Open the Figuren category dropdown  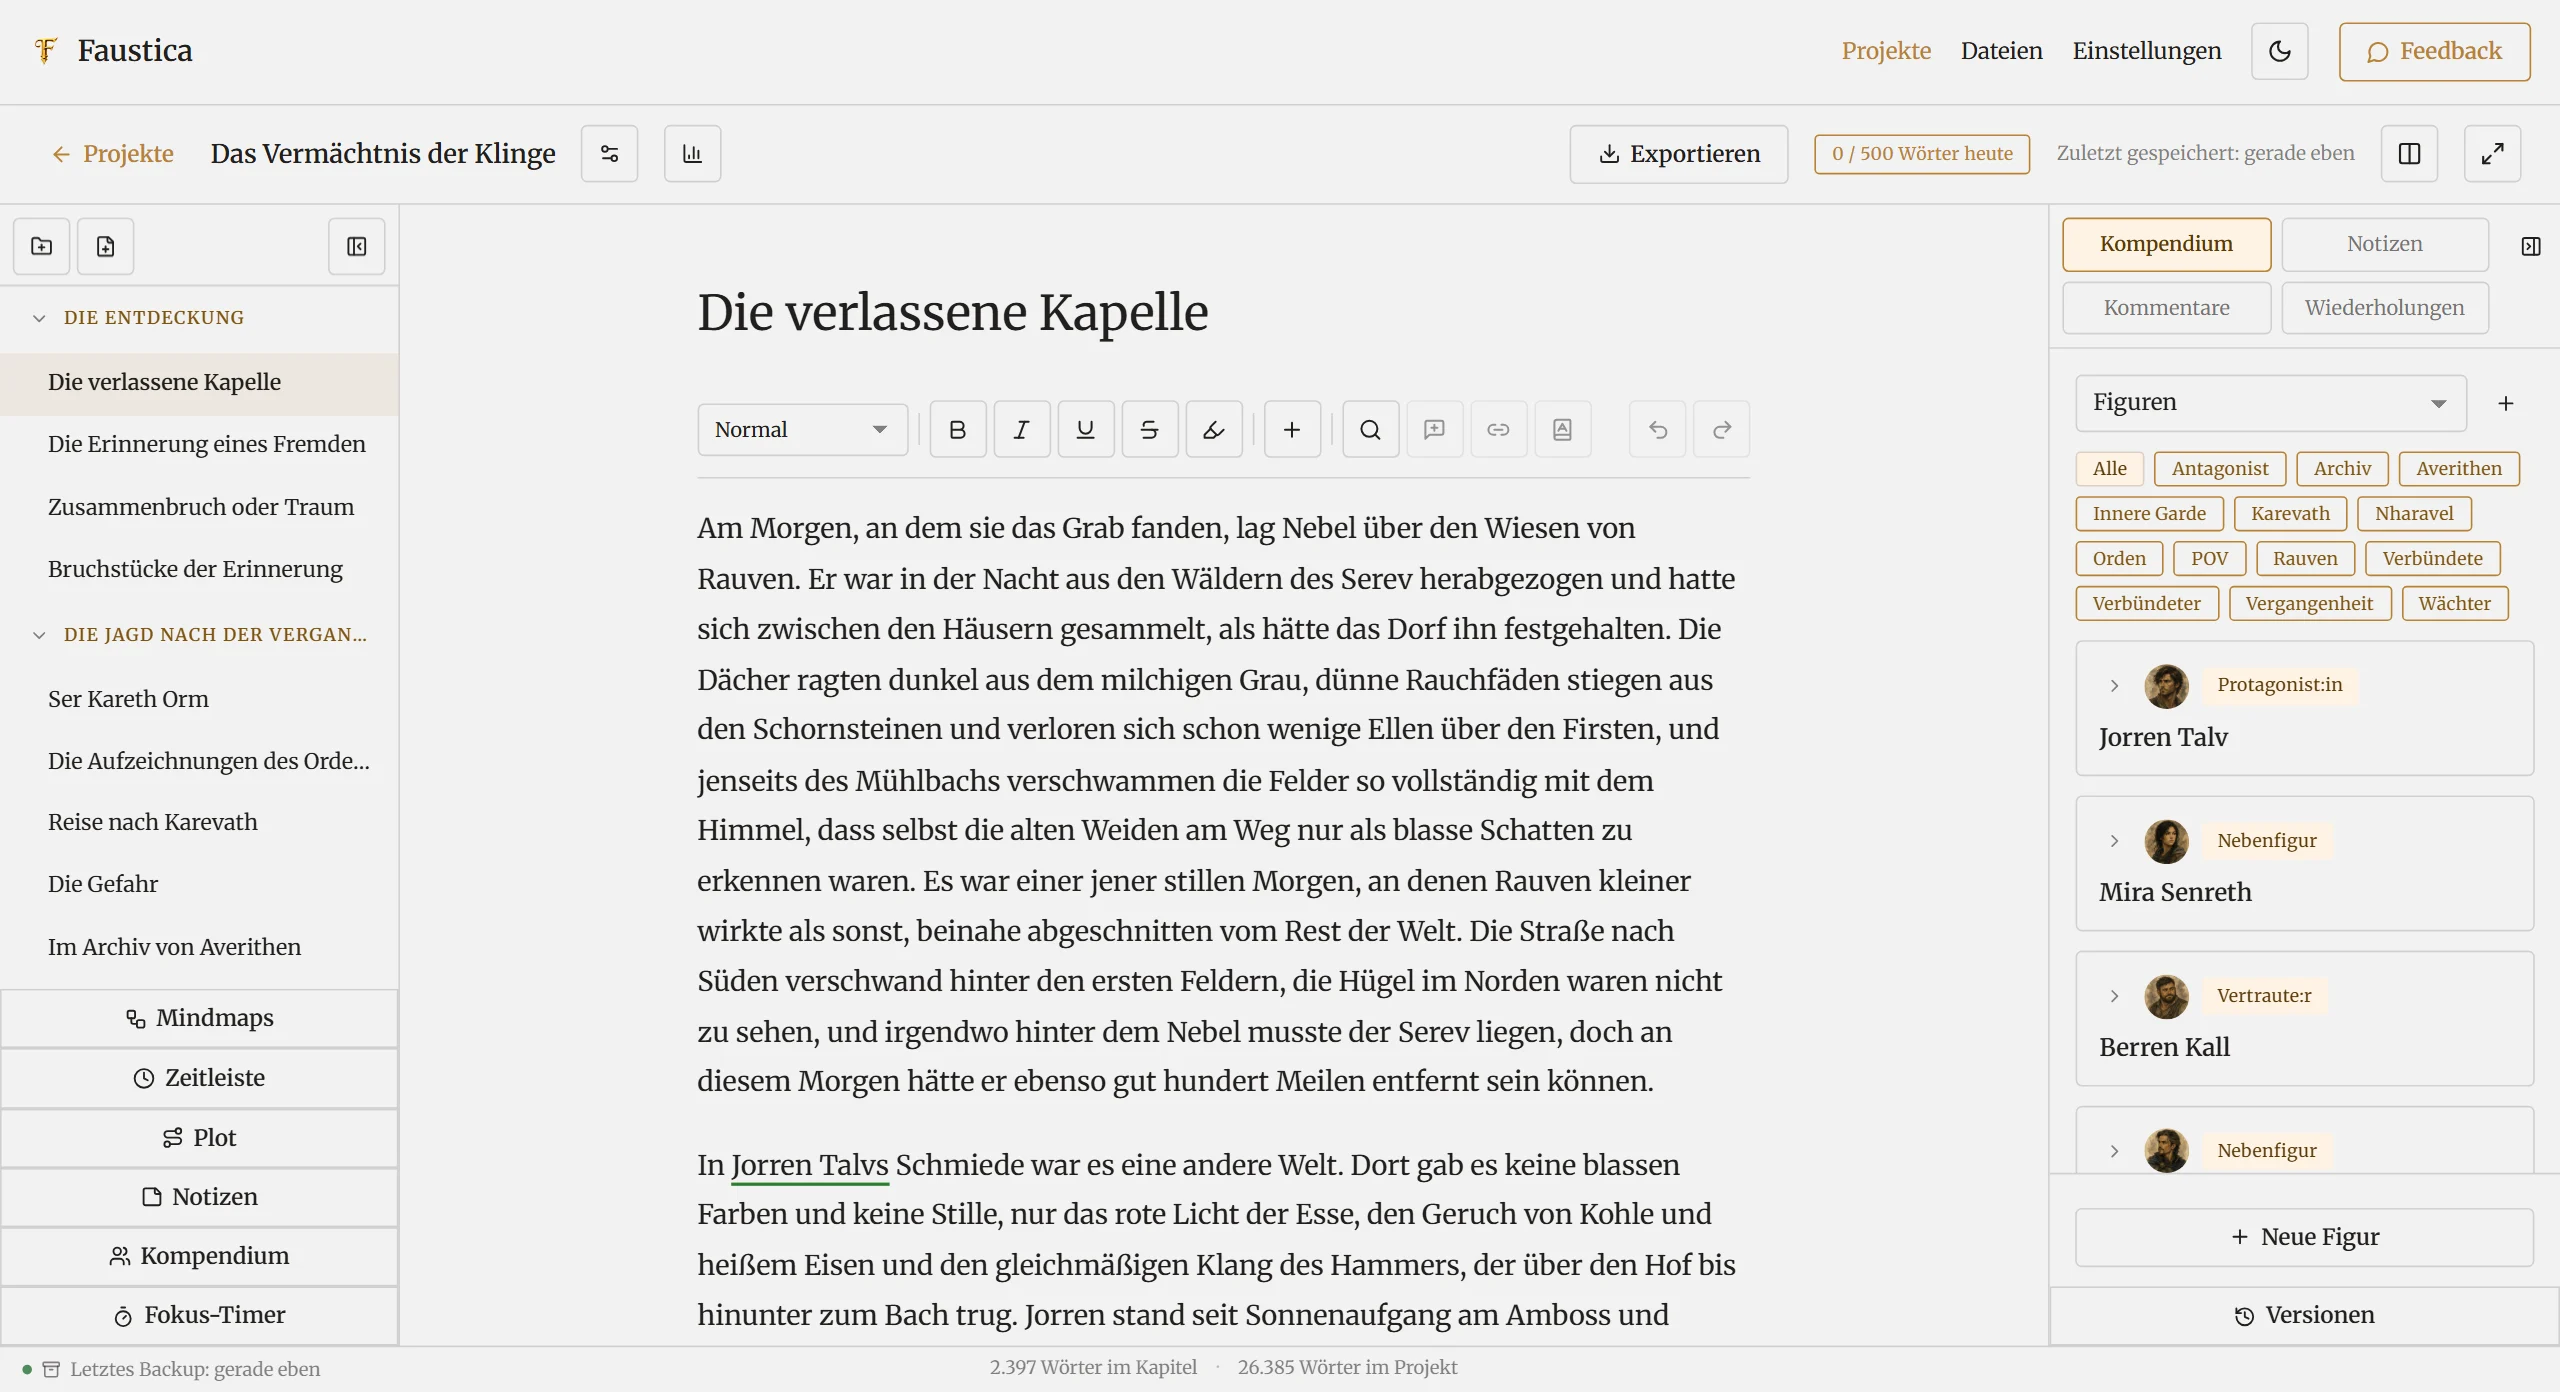(x=2271, y=403)
